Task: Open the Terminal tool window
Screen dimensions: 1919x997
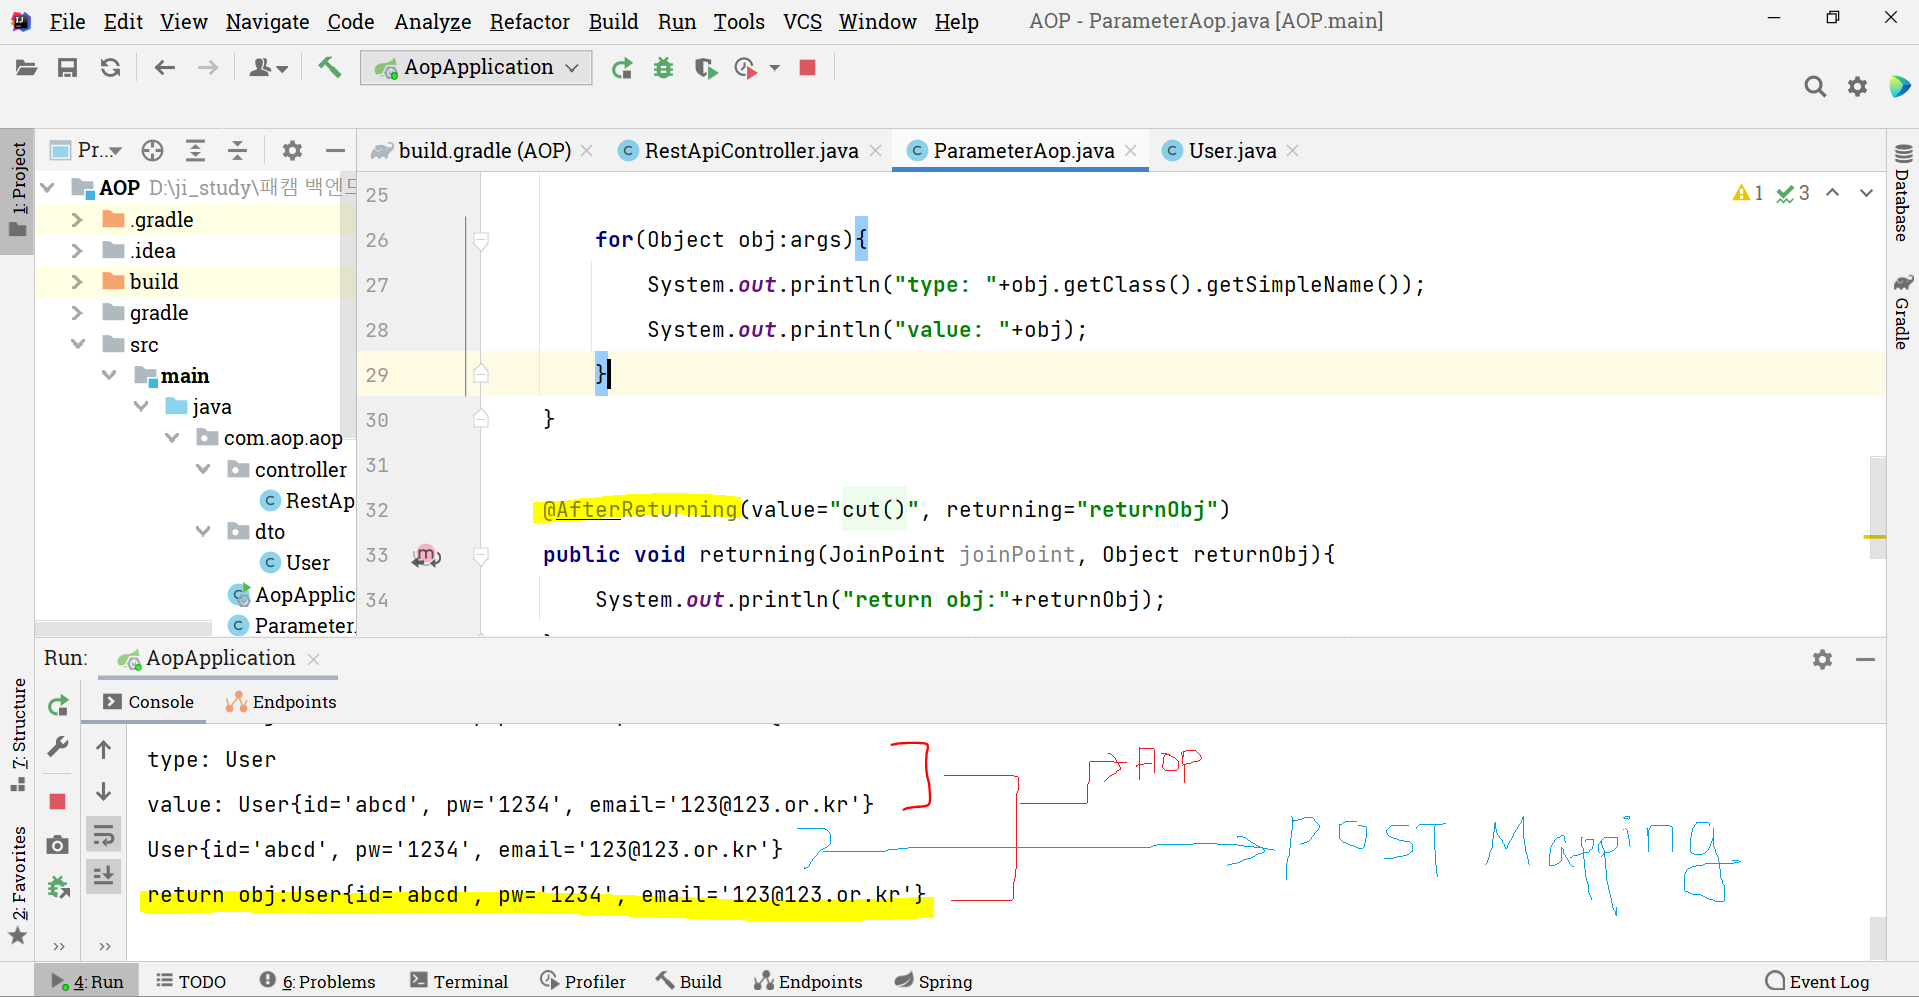Action: point(459,981)
